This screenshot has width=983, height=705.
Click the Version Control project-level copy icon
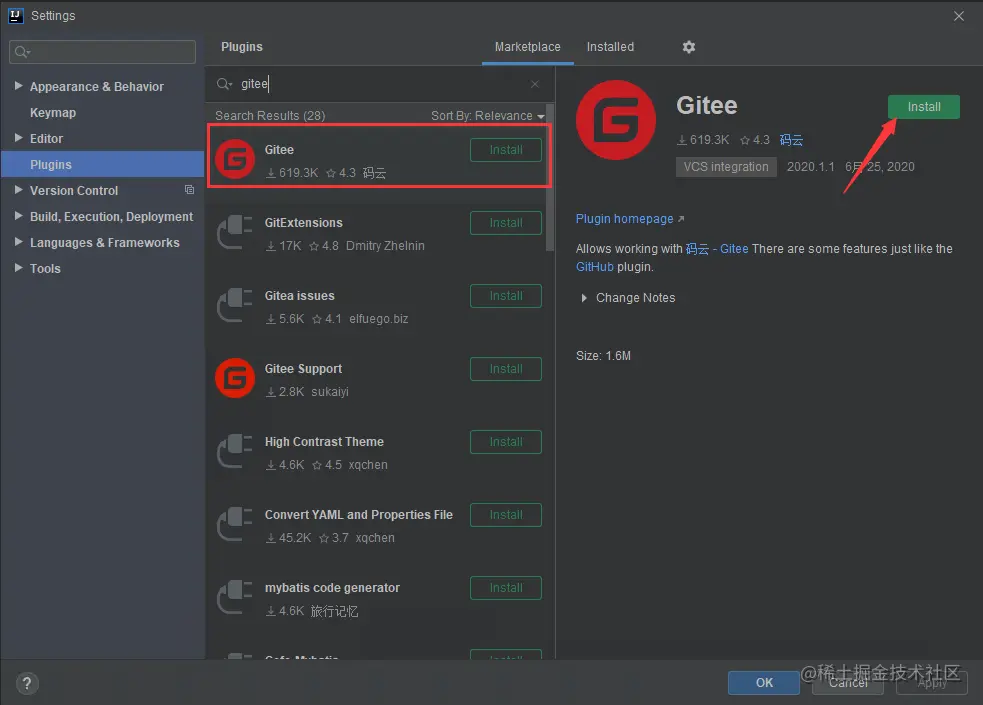pyautogui.click(x=189, y=190)
